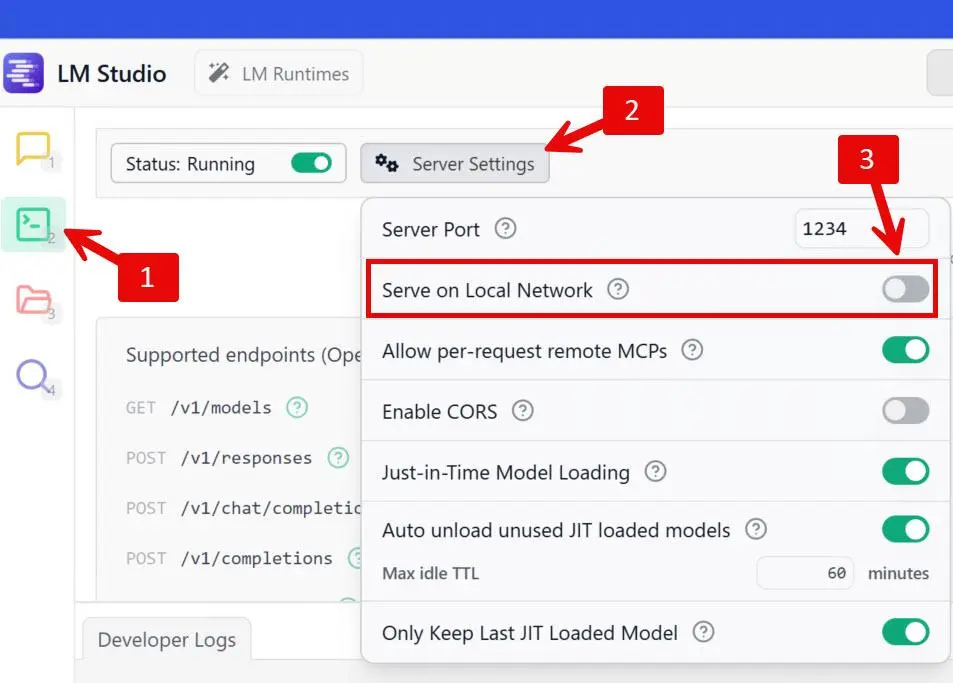Image resolution: width=953 pixels, height=683 pixels.
Task: Toggle the server Status: Running switch
Action: pos(311,163)
